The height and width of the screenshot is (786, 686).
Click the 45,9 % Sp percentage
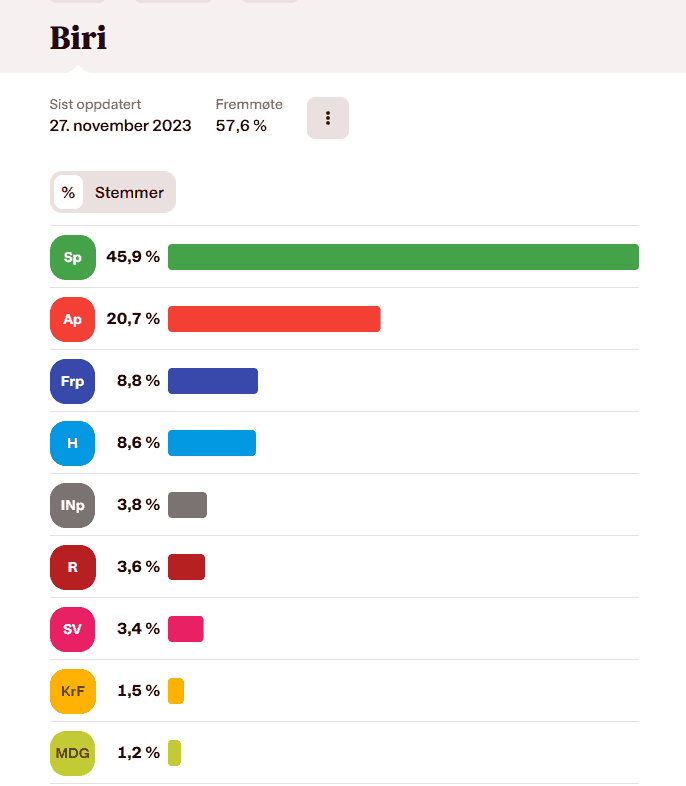click(133, 257)
